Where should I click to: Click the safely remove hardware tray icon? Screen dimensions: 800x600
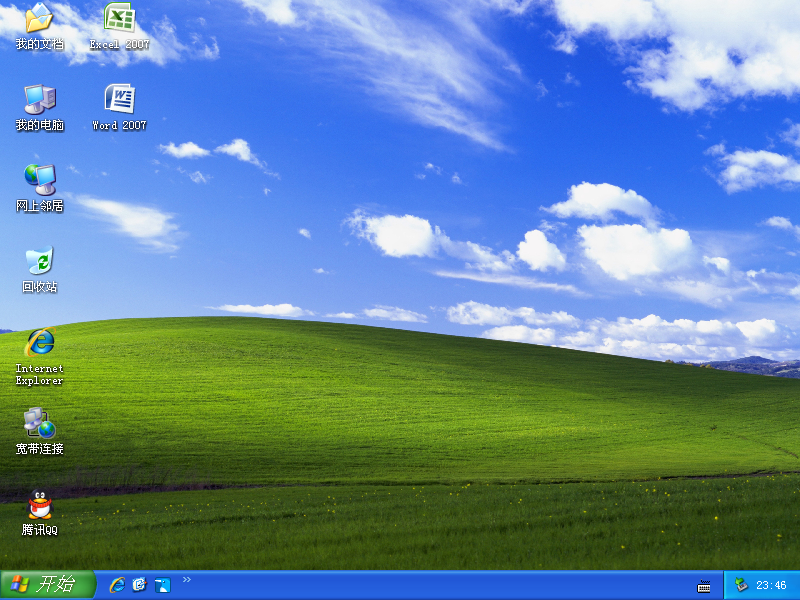741,585
